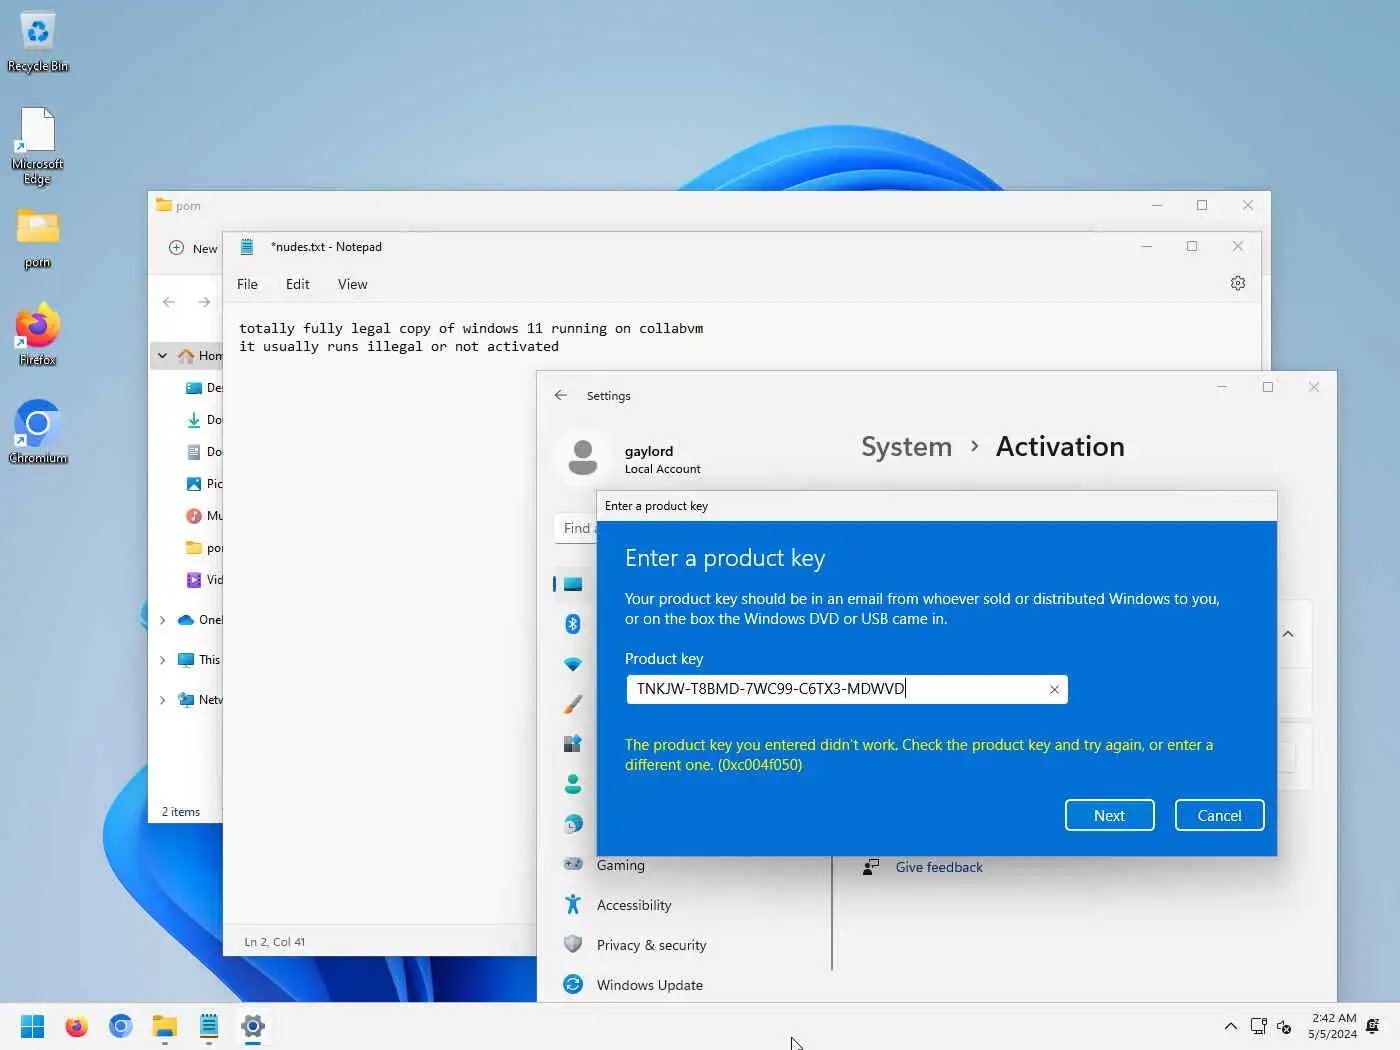Open Firefox from the taskbar
Viewport: 1400px width, 1050px height.
(x=76, y=1026)
